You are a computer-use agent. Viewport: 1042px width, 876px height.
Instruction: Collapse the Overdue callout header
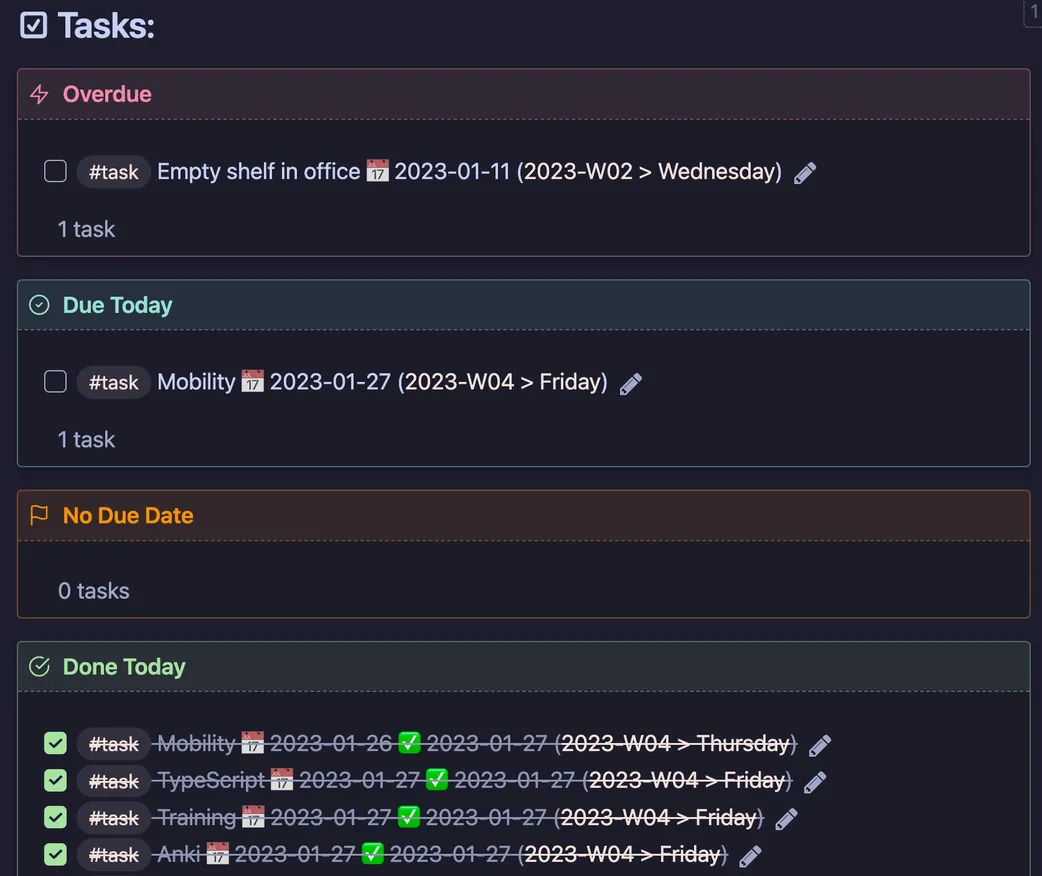(x=524, y=94)
